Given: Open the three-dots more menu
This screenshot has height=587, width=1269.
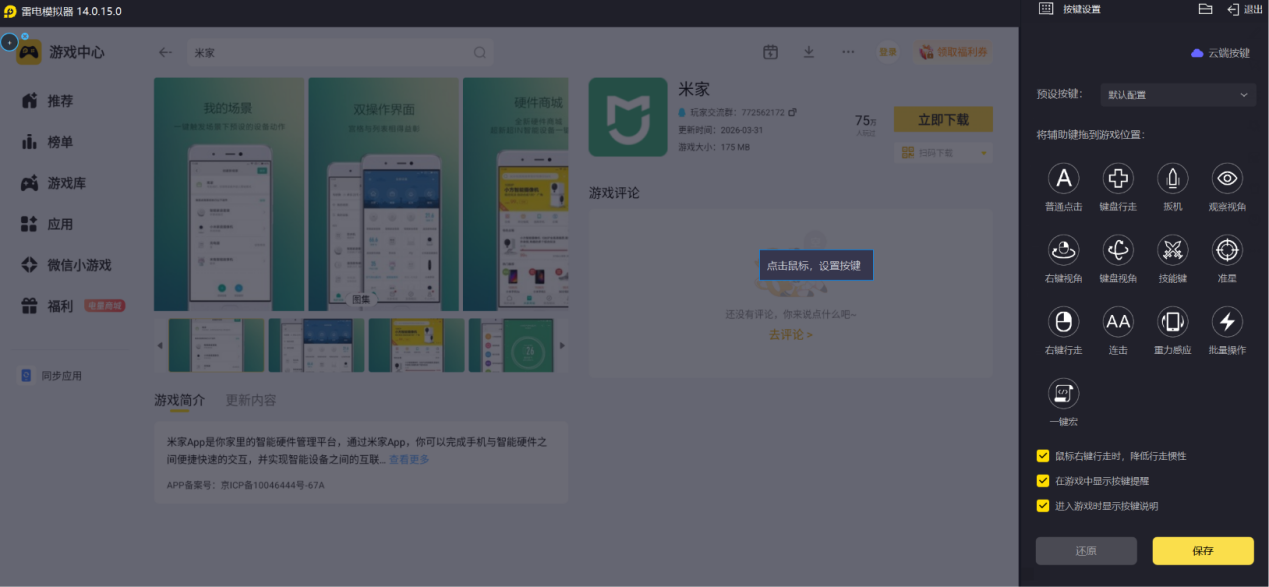Looking at the screenshot, I should 848,52.
